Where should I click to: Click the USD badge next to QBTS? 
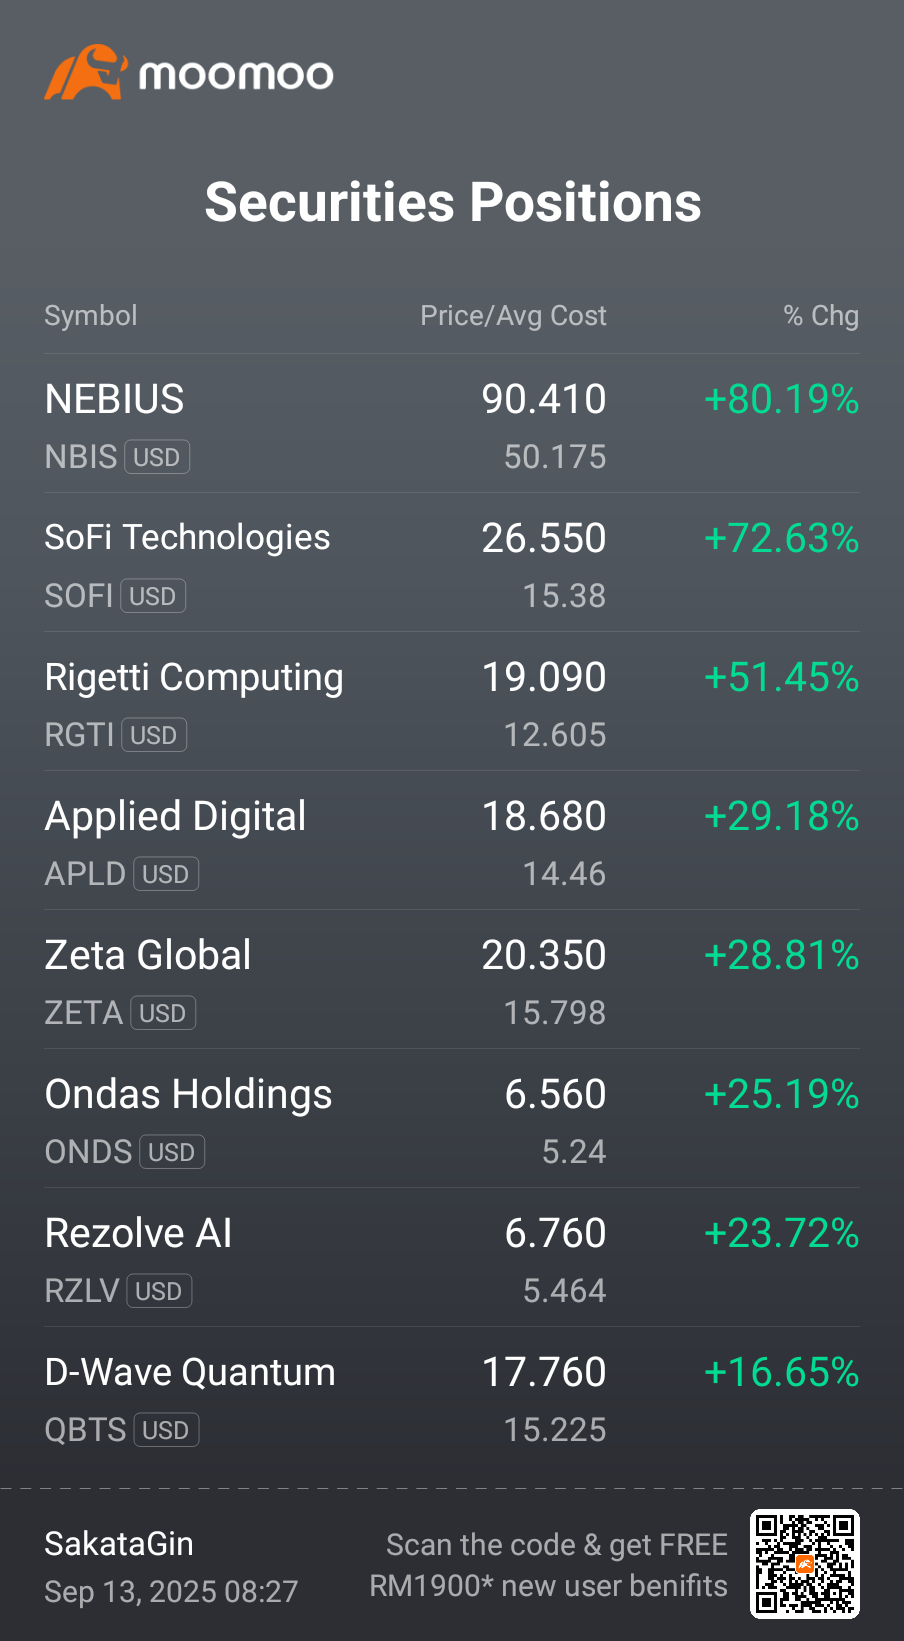[x=166, y=1430]
